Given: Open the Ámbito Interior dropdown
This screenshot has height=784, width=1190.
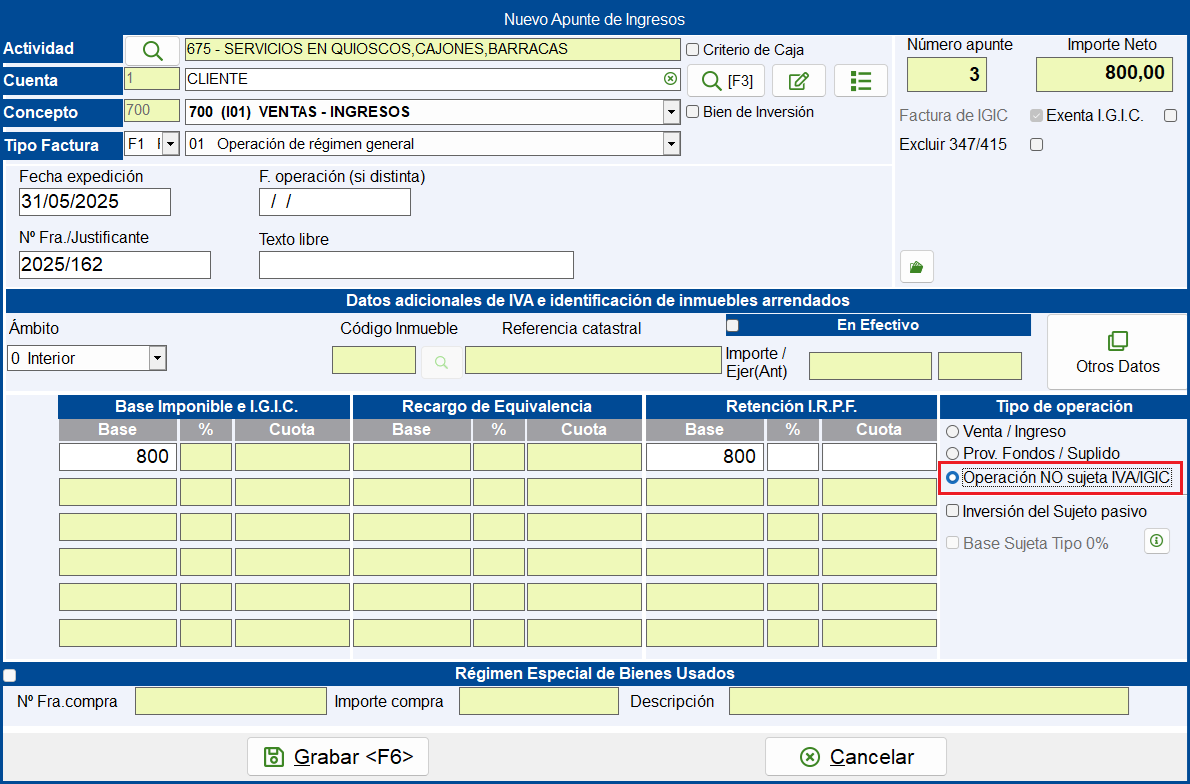Looking at the screenshot, I should click(157, 357).
